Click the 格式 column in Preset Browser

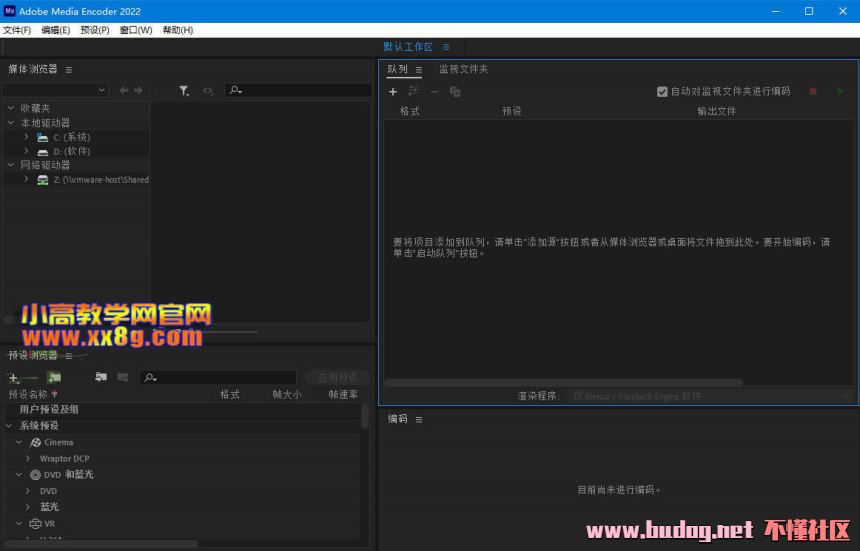pyautogui.click(x=230, y=394)
